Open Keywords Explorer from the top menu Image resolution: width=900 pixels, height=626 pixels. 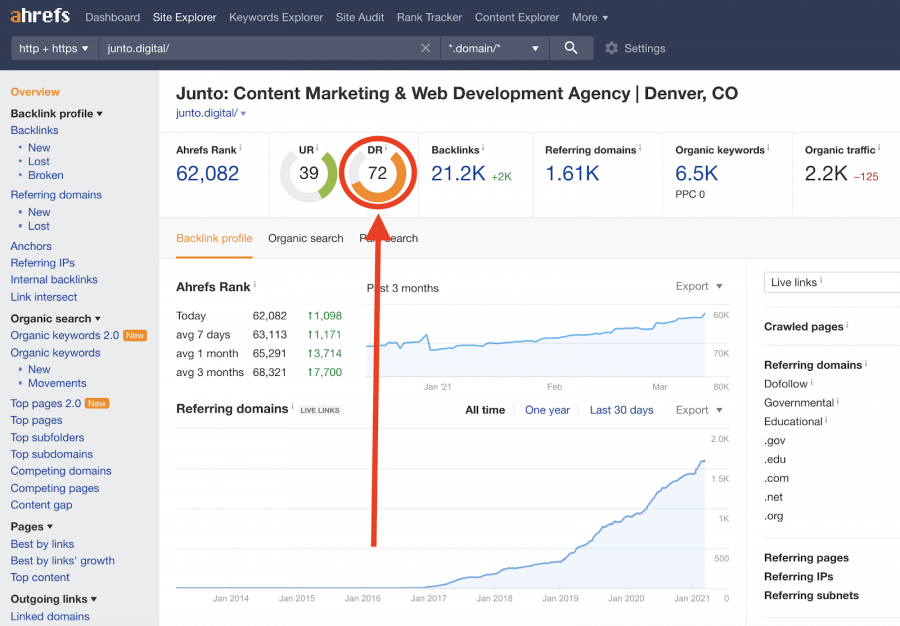coord(275,17)
